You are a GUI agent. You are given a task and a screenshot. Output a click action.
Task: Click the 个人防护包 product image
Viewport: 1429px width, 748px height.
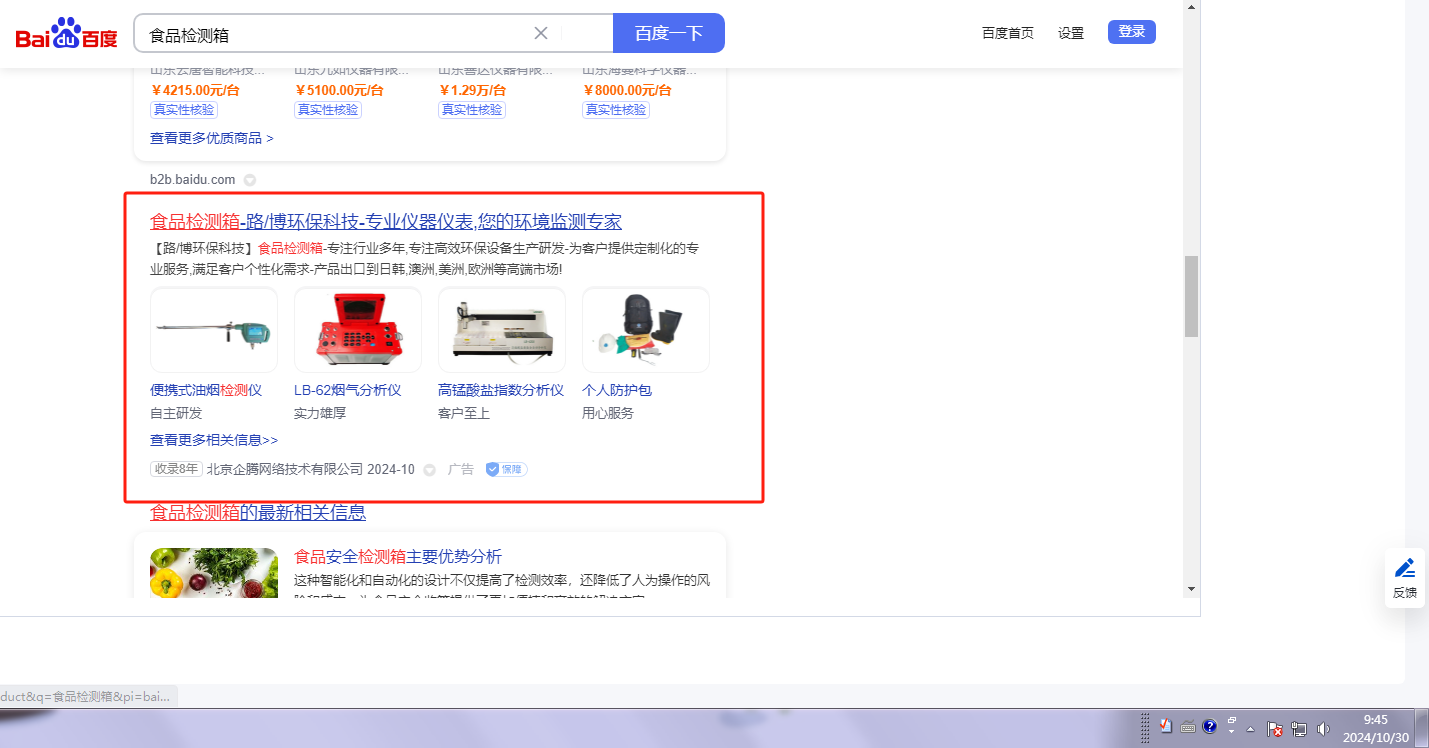(646, 330)
